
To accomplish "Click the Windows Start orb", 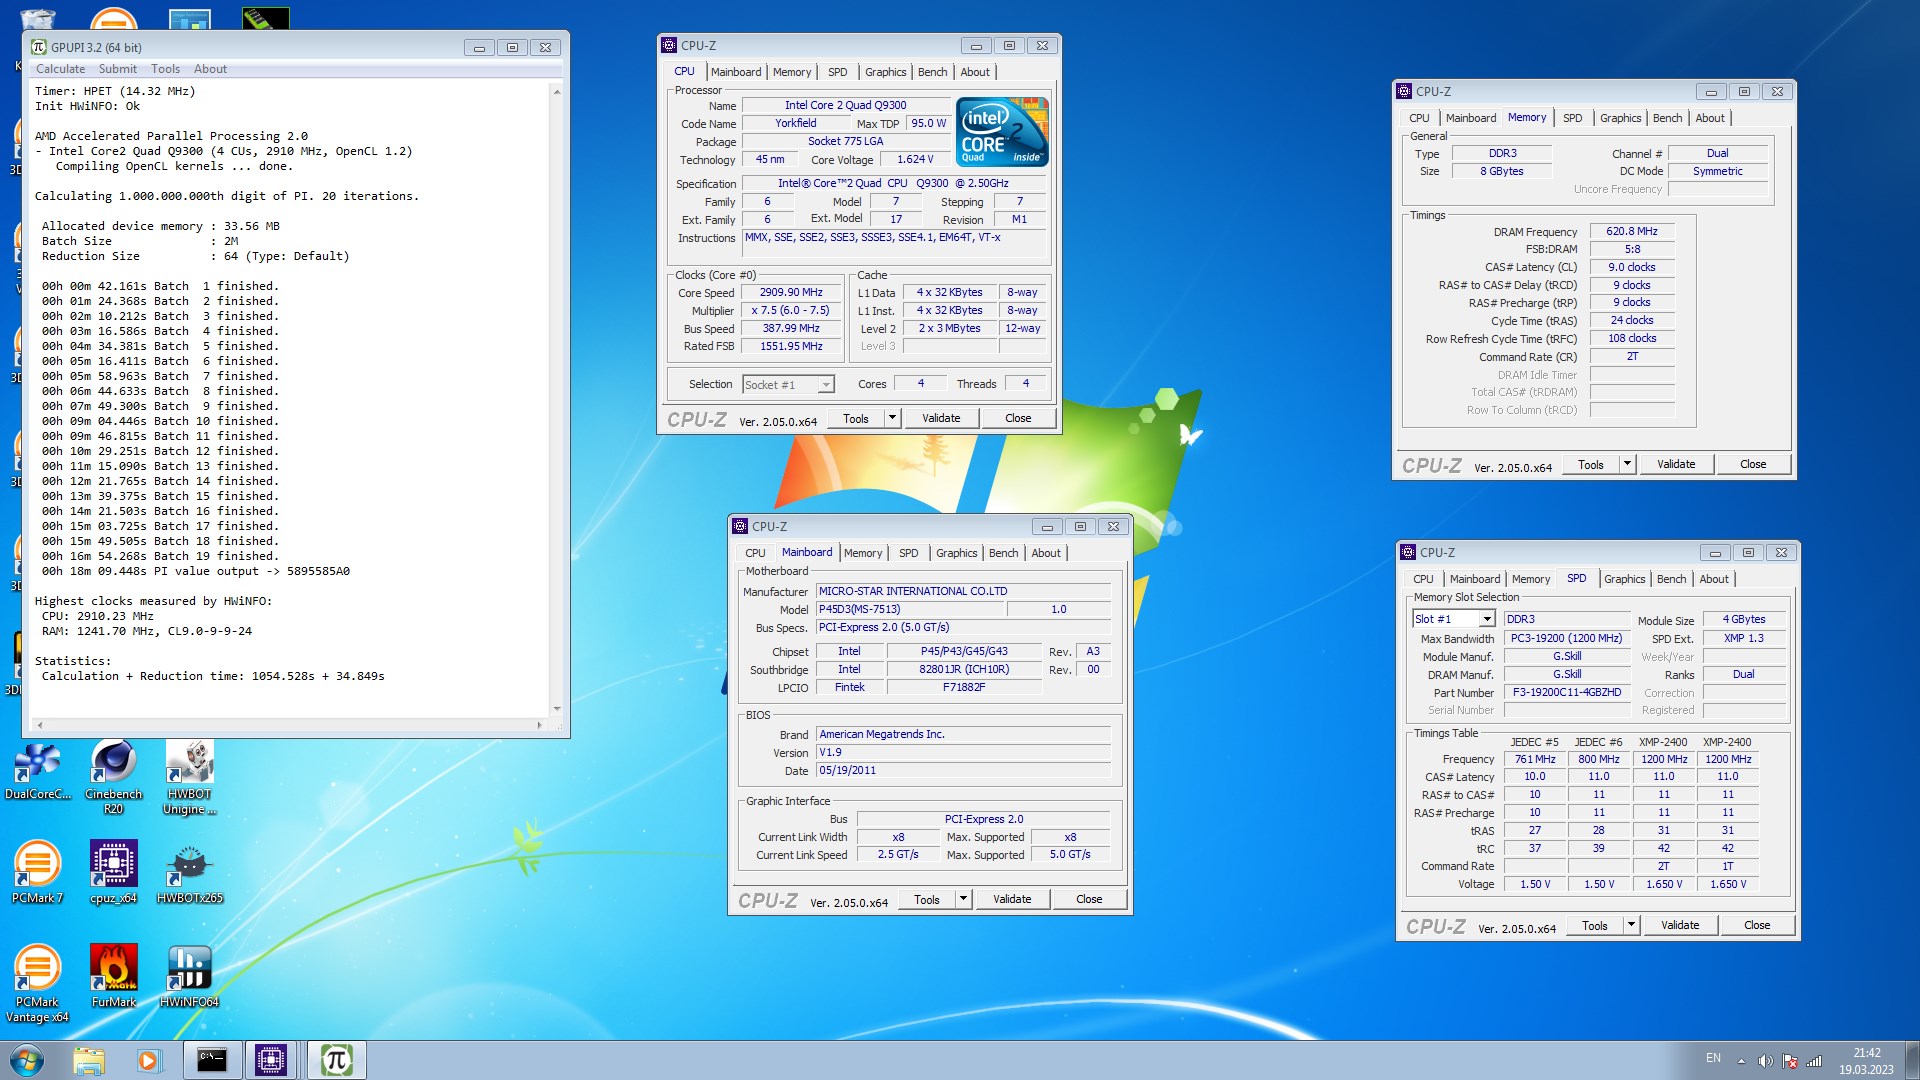I will tap(27, 1060).
